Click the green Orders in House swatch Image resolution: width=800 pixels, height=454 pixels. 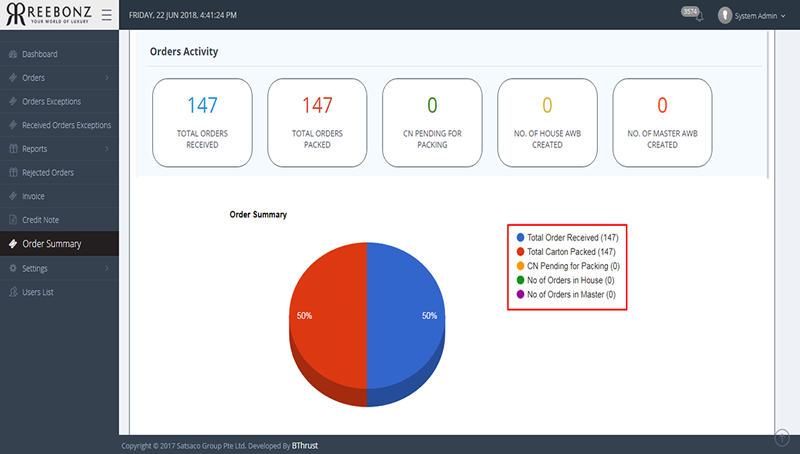[520, 280]
